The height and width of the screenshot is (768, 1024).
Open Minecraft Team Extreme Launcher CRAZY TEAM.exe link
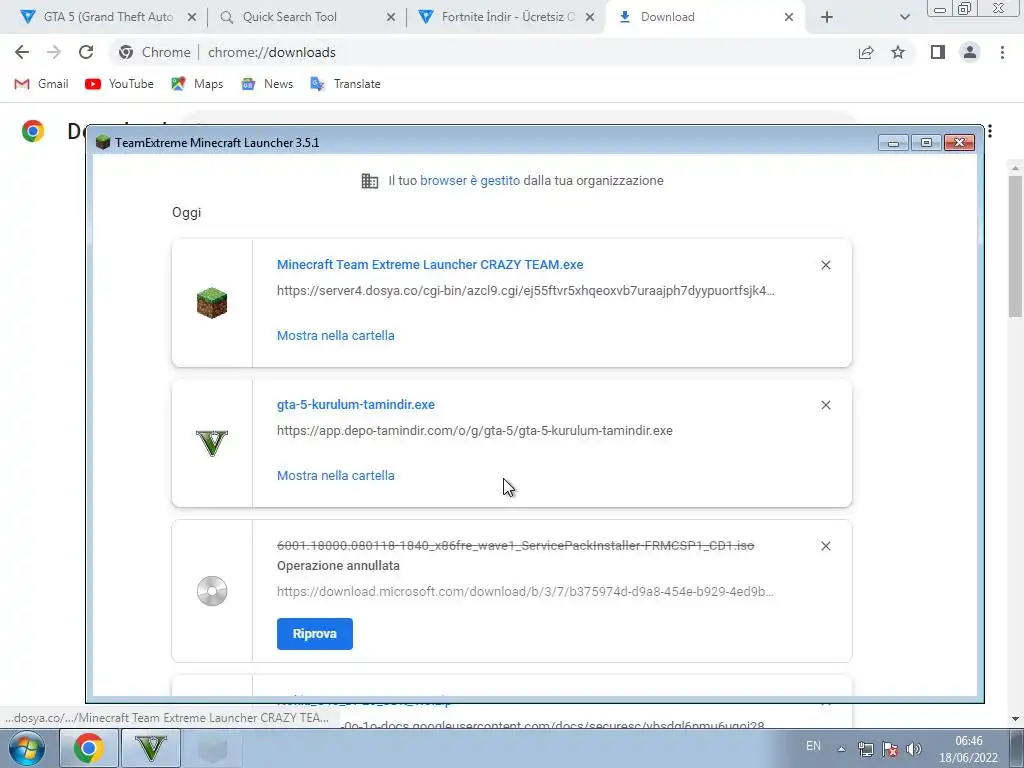coord(430,264)
